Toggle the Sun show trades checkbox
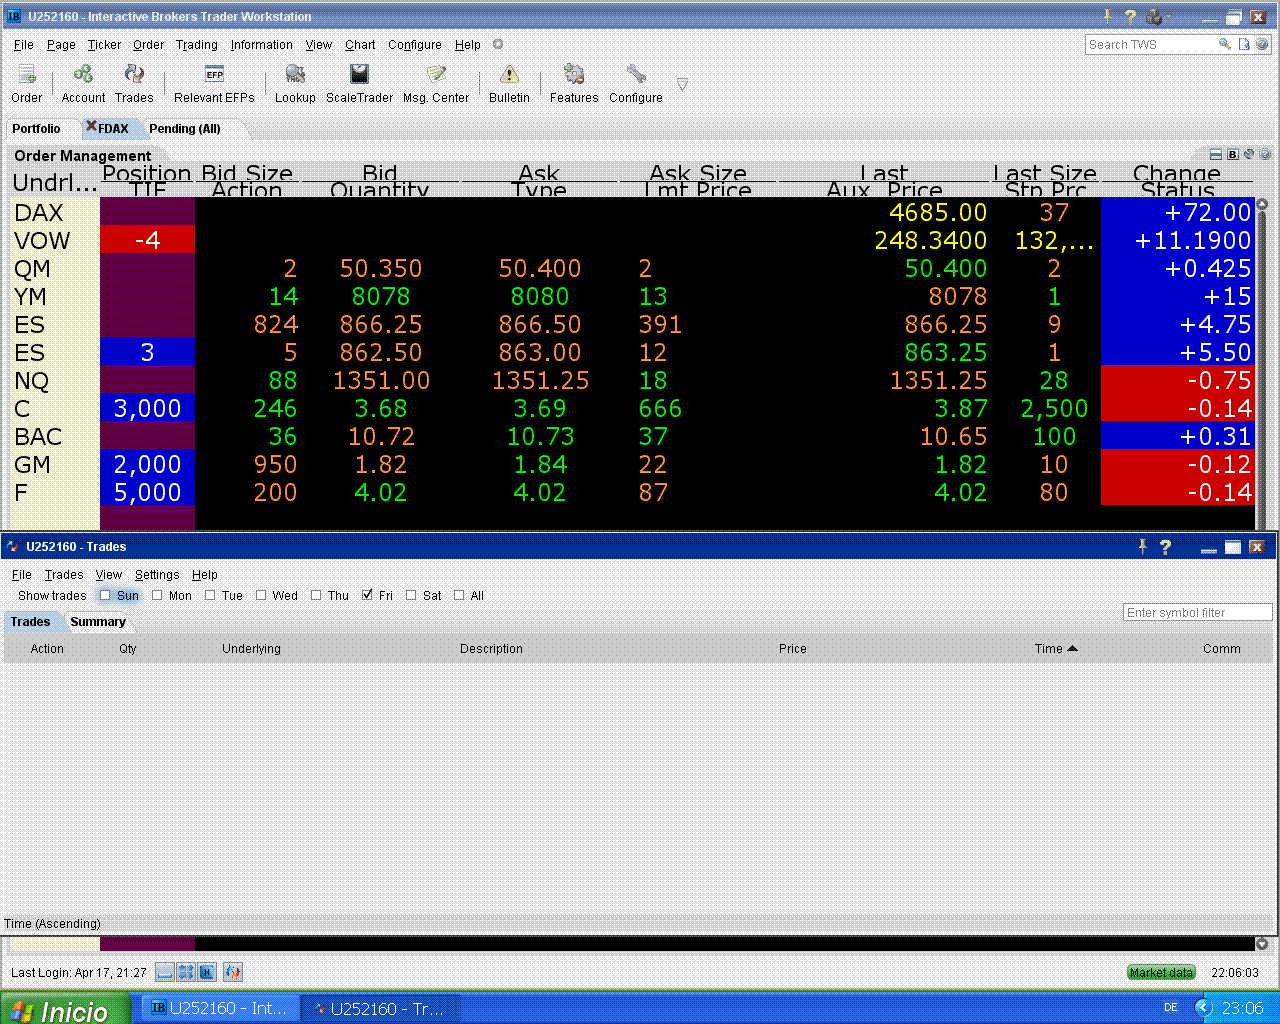The image size is (1280, 1024). (x=105, y=595)
